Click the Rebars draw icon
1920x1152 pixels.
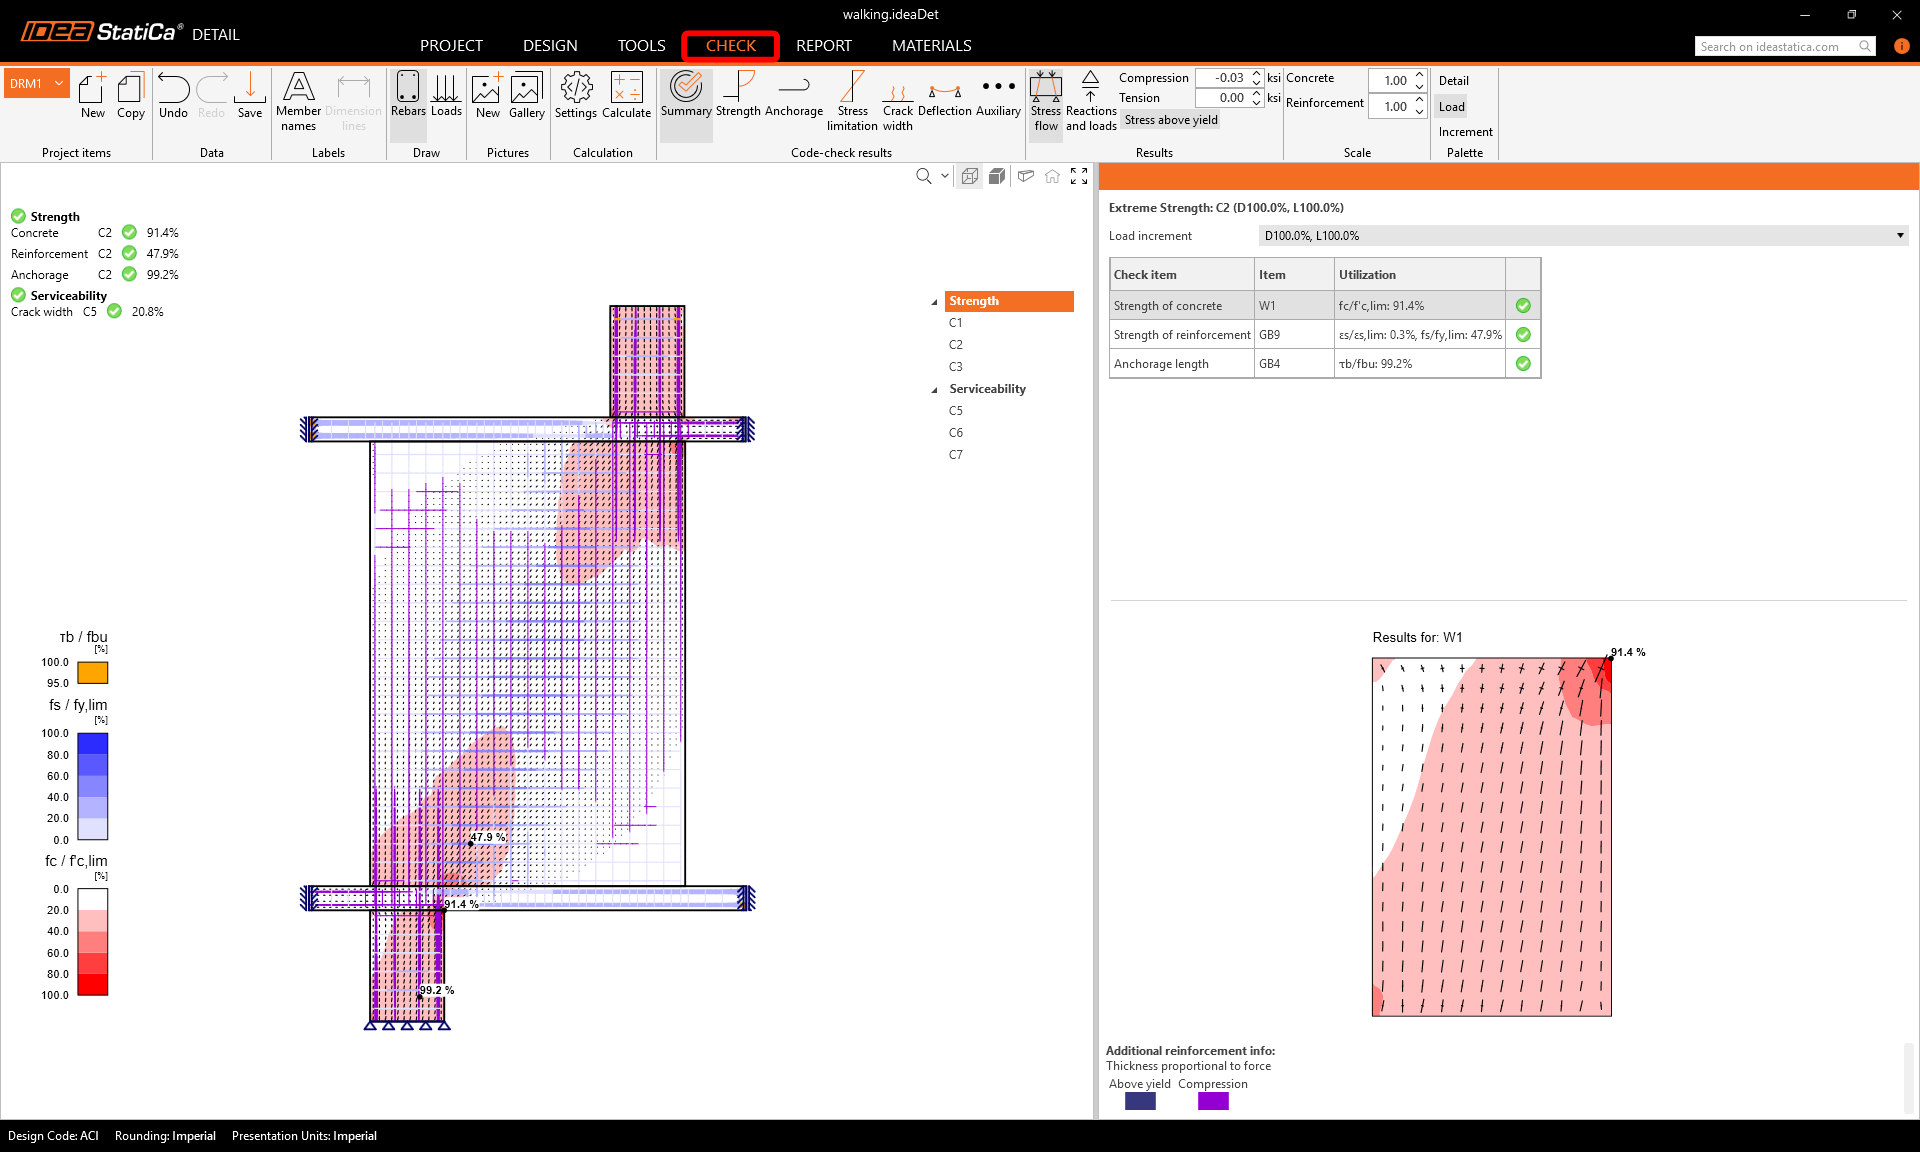point(408,95)
